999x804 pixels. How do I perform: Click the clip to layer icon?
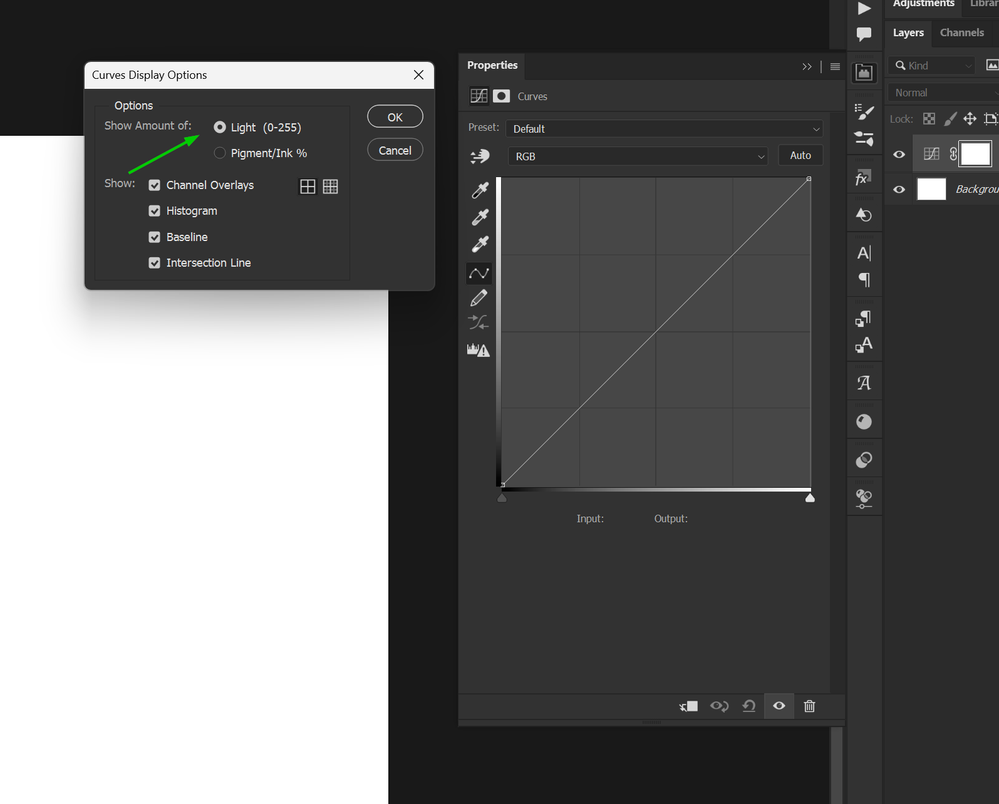(x=689, y=706)
